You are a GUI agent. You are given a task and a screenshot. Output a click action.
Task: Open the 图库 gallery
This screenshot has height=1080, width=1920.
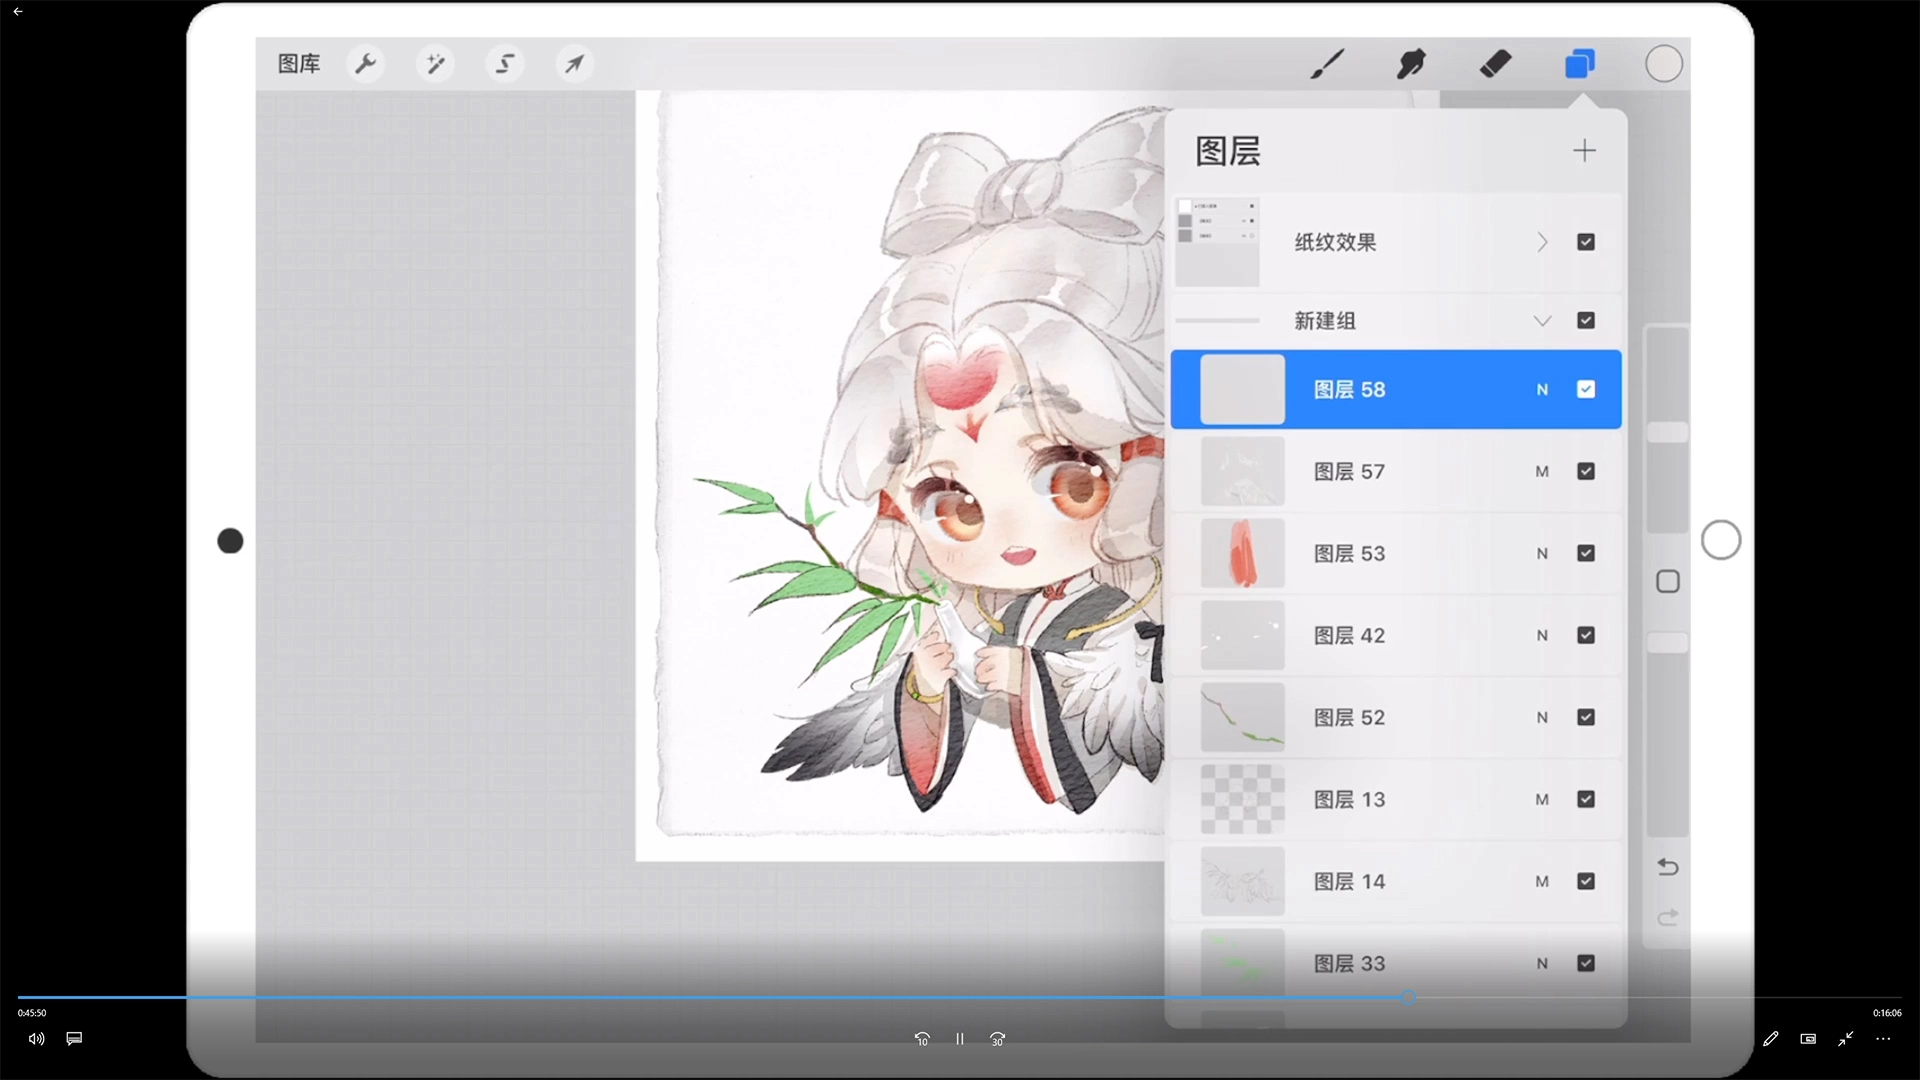[x=299, y=64]
